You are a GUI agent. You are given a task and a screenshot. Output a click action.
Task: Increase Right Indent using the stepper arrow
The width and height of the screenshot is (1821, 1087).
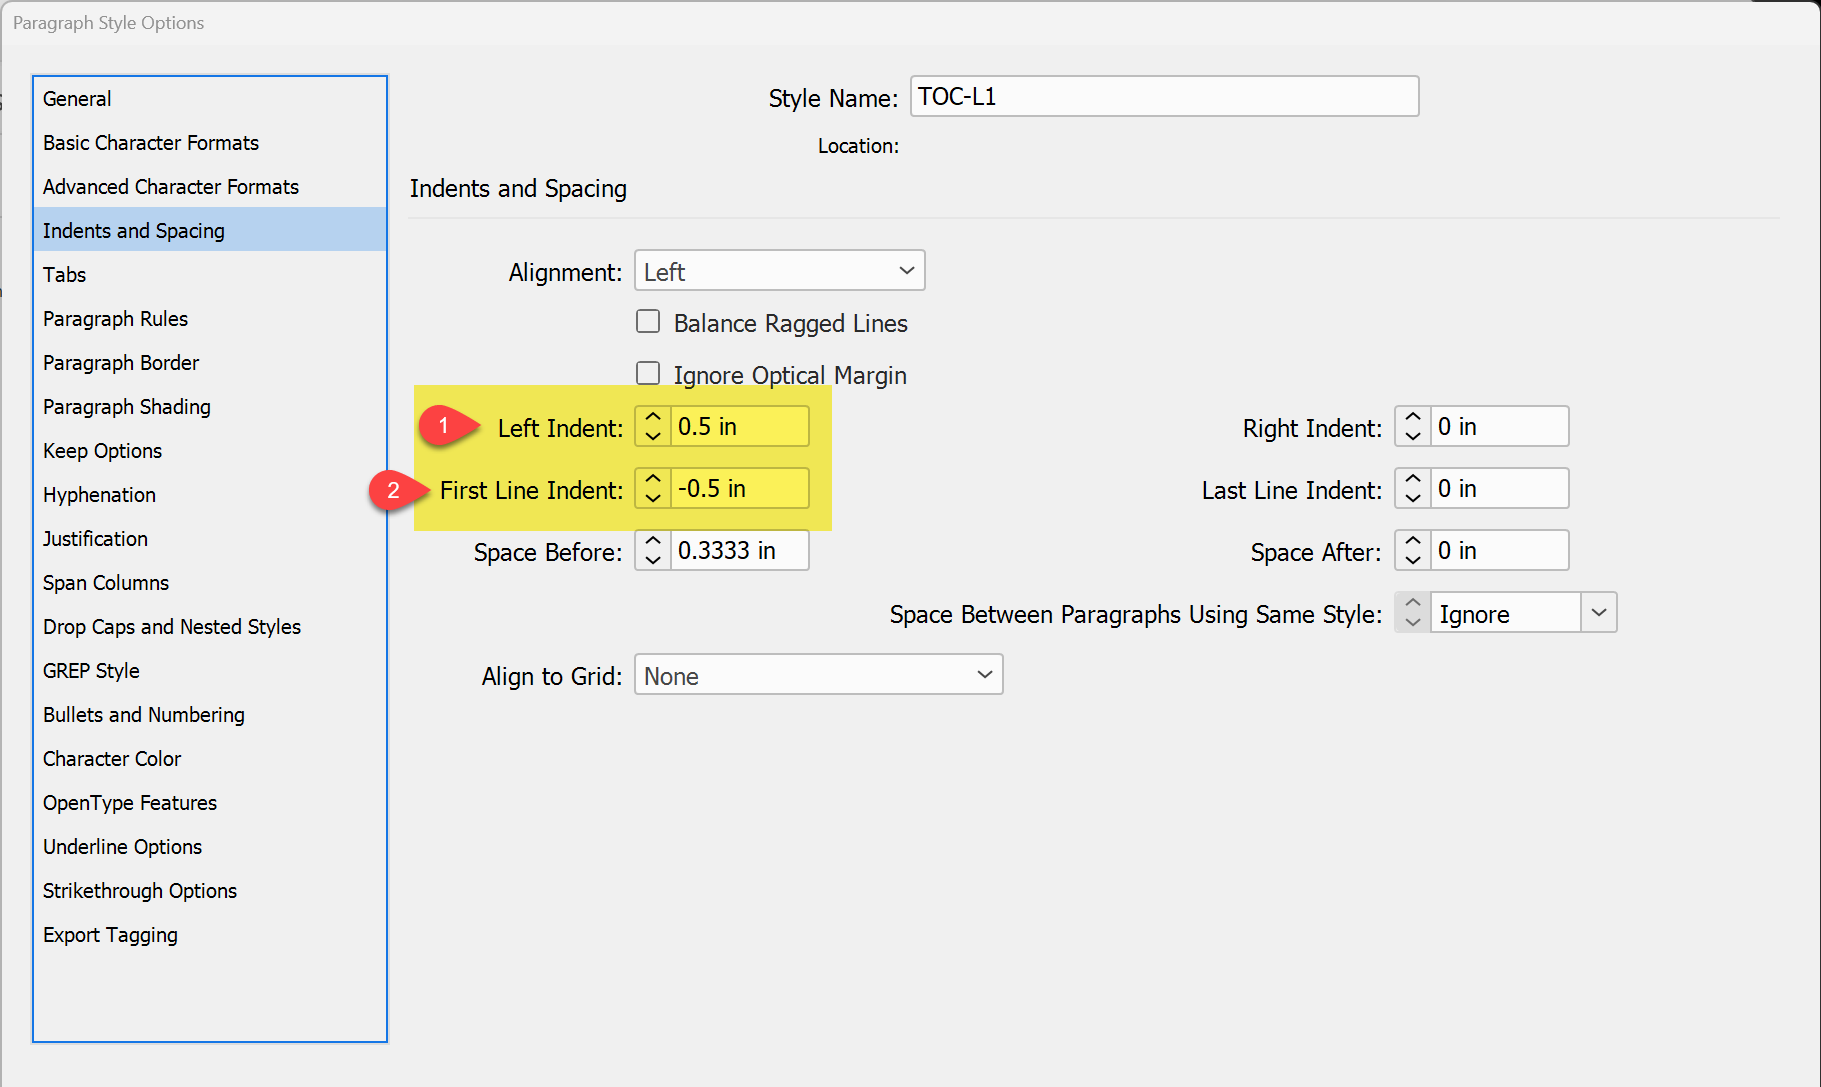click(x=1412, y=418)
